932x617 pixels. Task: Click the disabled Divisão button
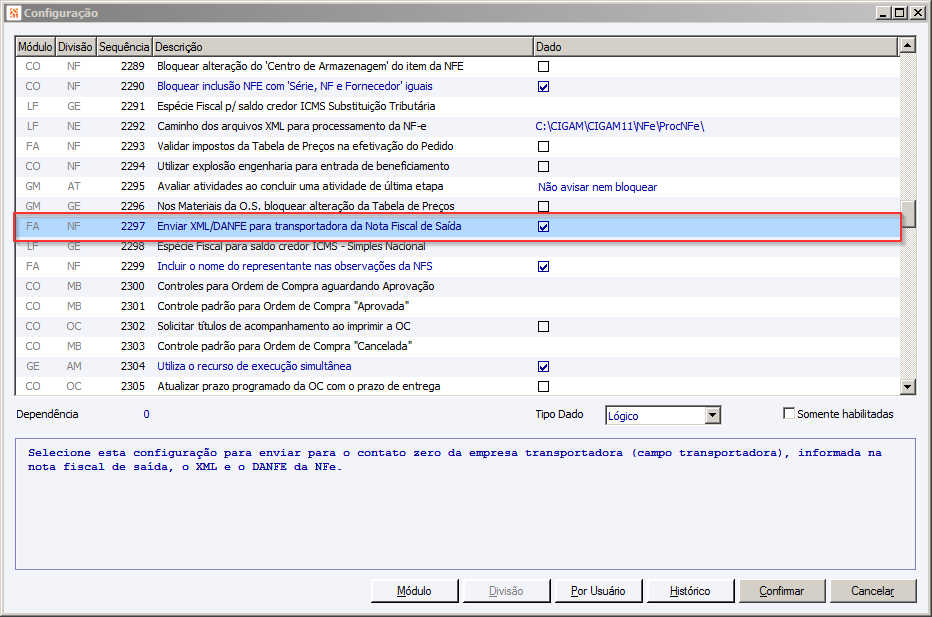click(x=506, y=591)
